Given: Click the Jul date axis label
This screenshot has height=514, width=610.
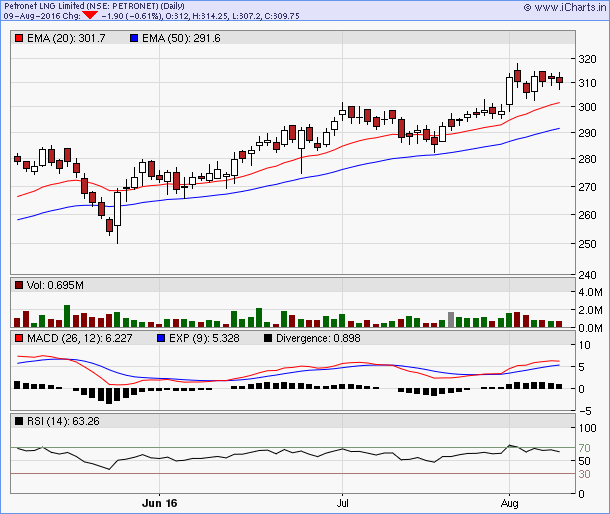Looking at the screenshot, I should [x=342, y=503].
